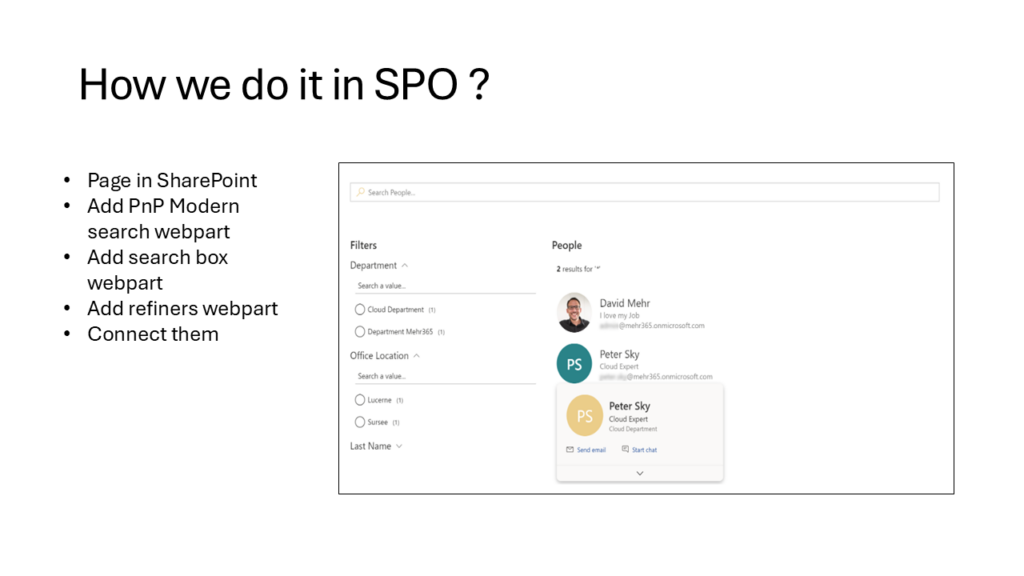Click "Cloud Department" text in the hover card
The image size is (1024, 576).
click(x=633, y=429)
